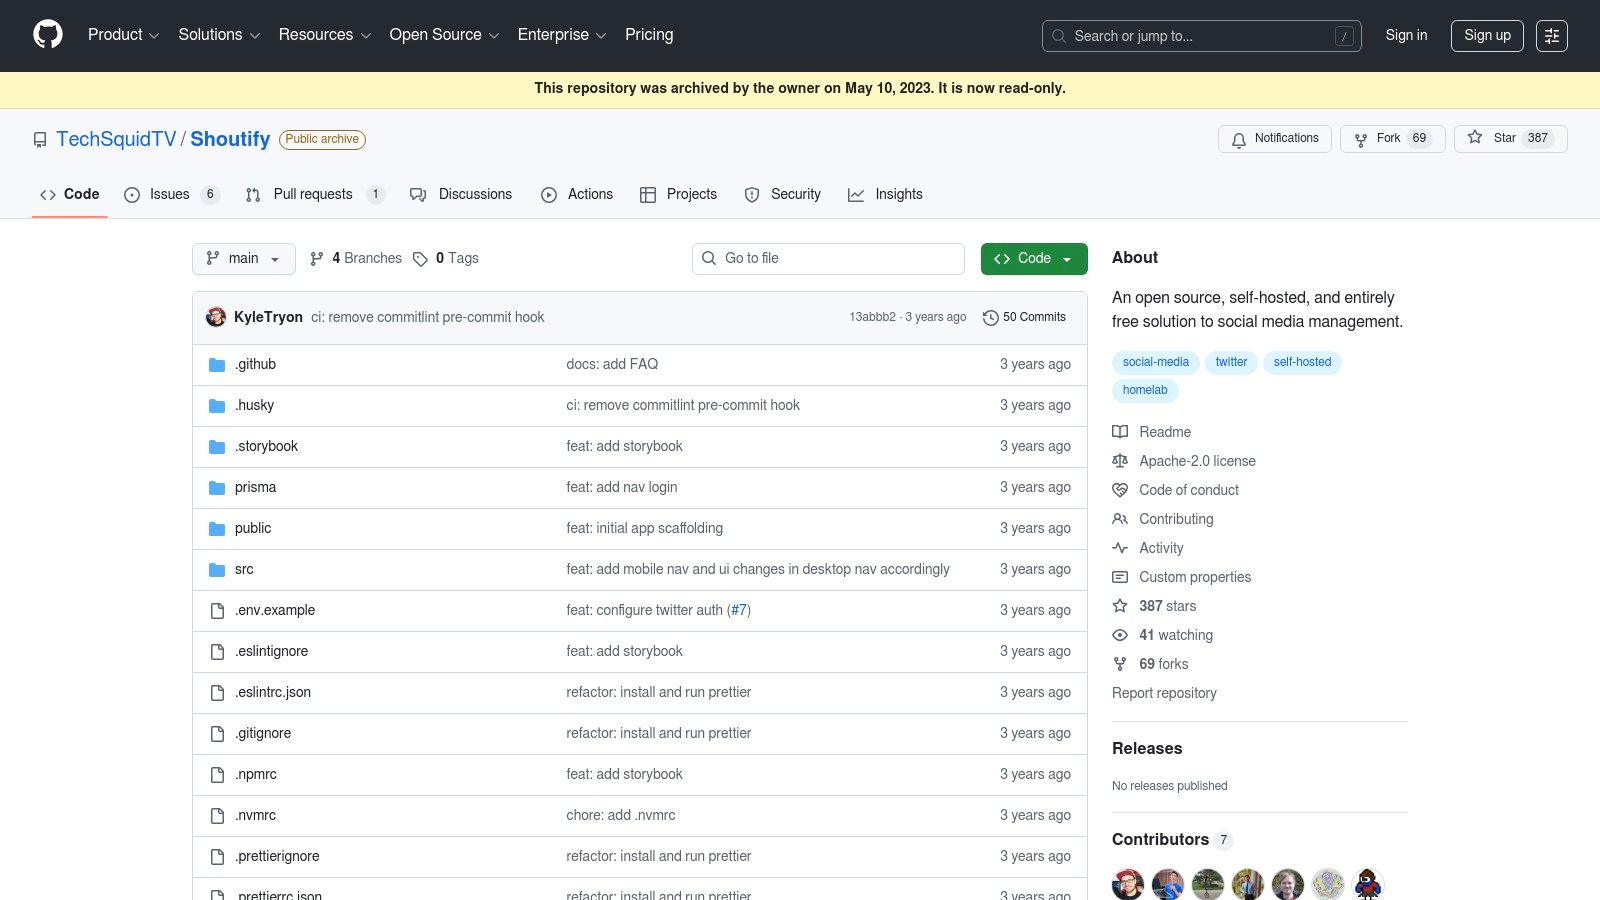Open the main branch selector dropdown

(244, 259)
